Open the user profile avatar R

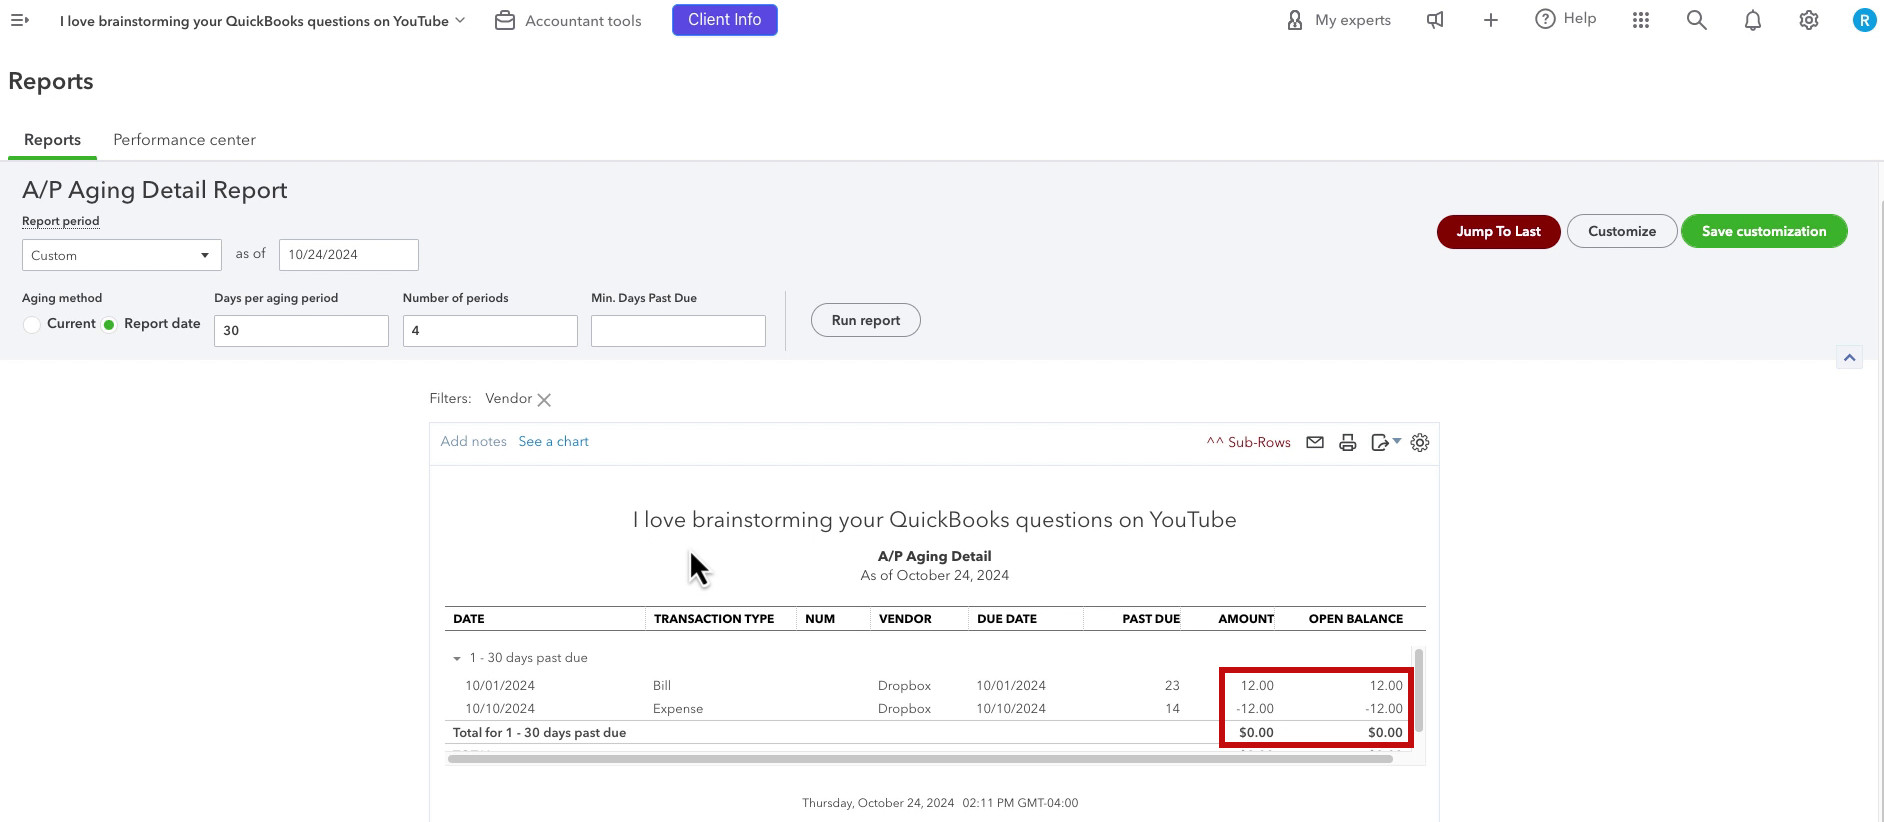point(1864,20)
